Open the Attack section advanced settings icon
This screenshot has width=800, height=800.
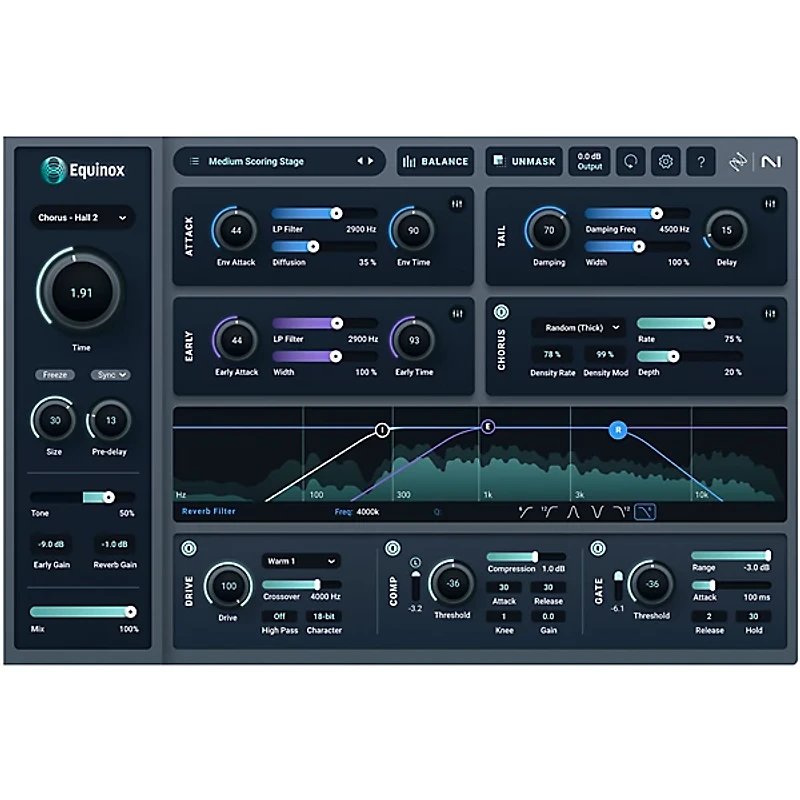457,204
